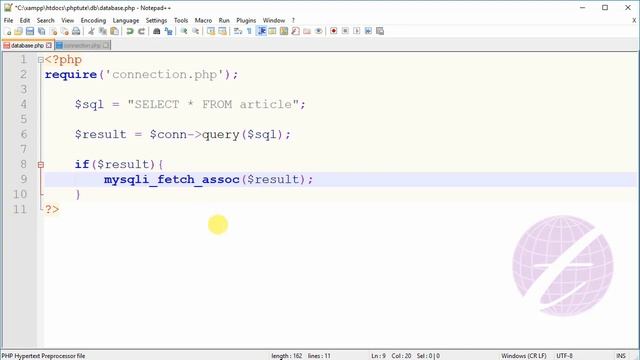The width and height of the screenshot is (640, 360).
Task: Click on the require keyword
Action: (x=71, y=75)
